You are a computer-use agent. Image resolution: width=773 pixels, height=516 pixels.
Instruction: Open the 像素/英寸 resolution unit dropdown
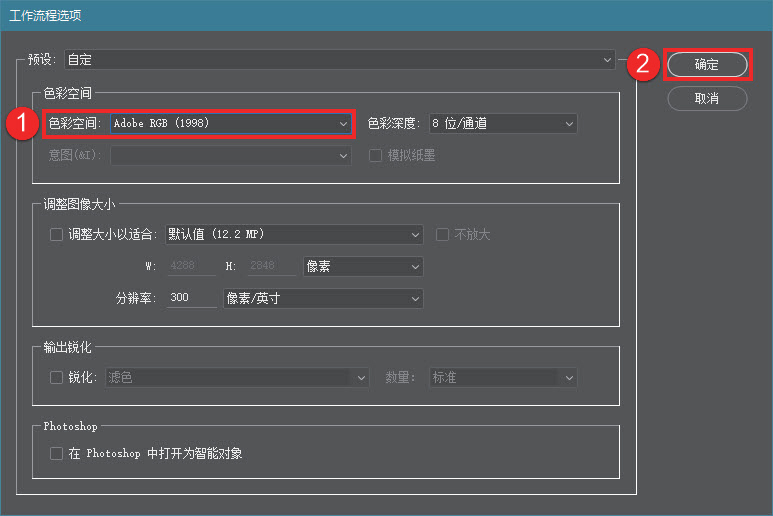point(323,298)
